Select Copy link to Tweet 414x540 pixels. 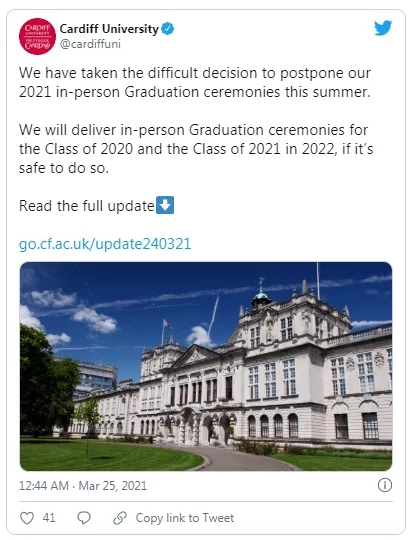pyautogui.click(x=185, y=518)
